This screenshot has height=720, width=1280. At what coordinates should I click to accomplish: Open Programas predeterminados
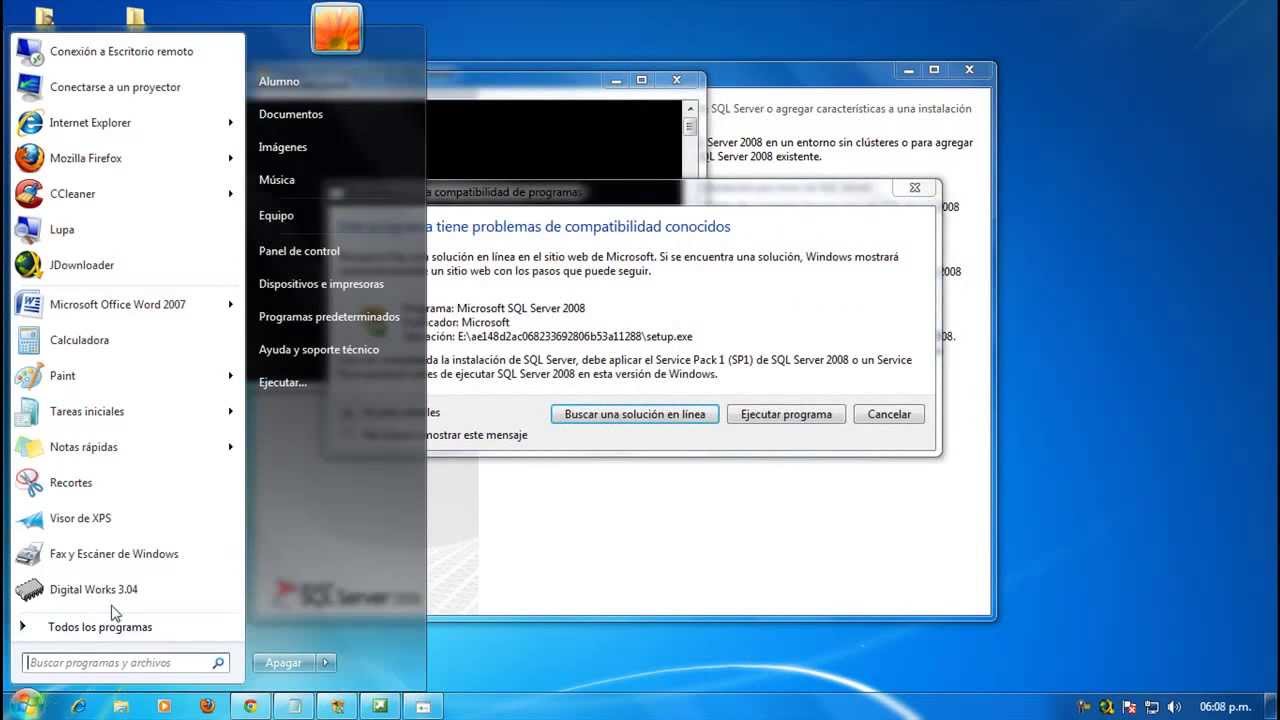click(x=329, y=317)
